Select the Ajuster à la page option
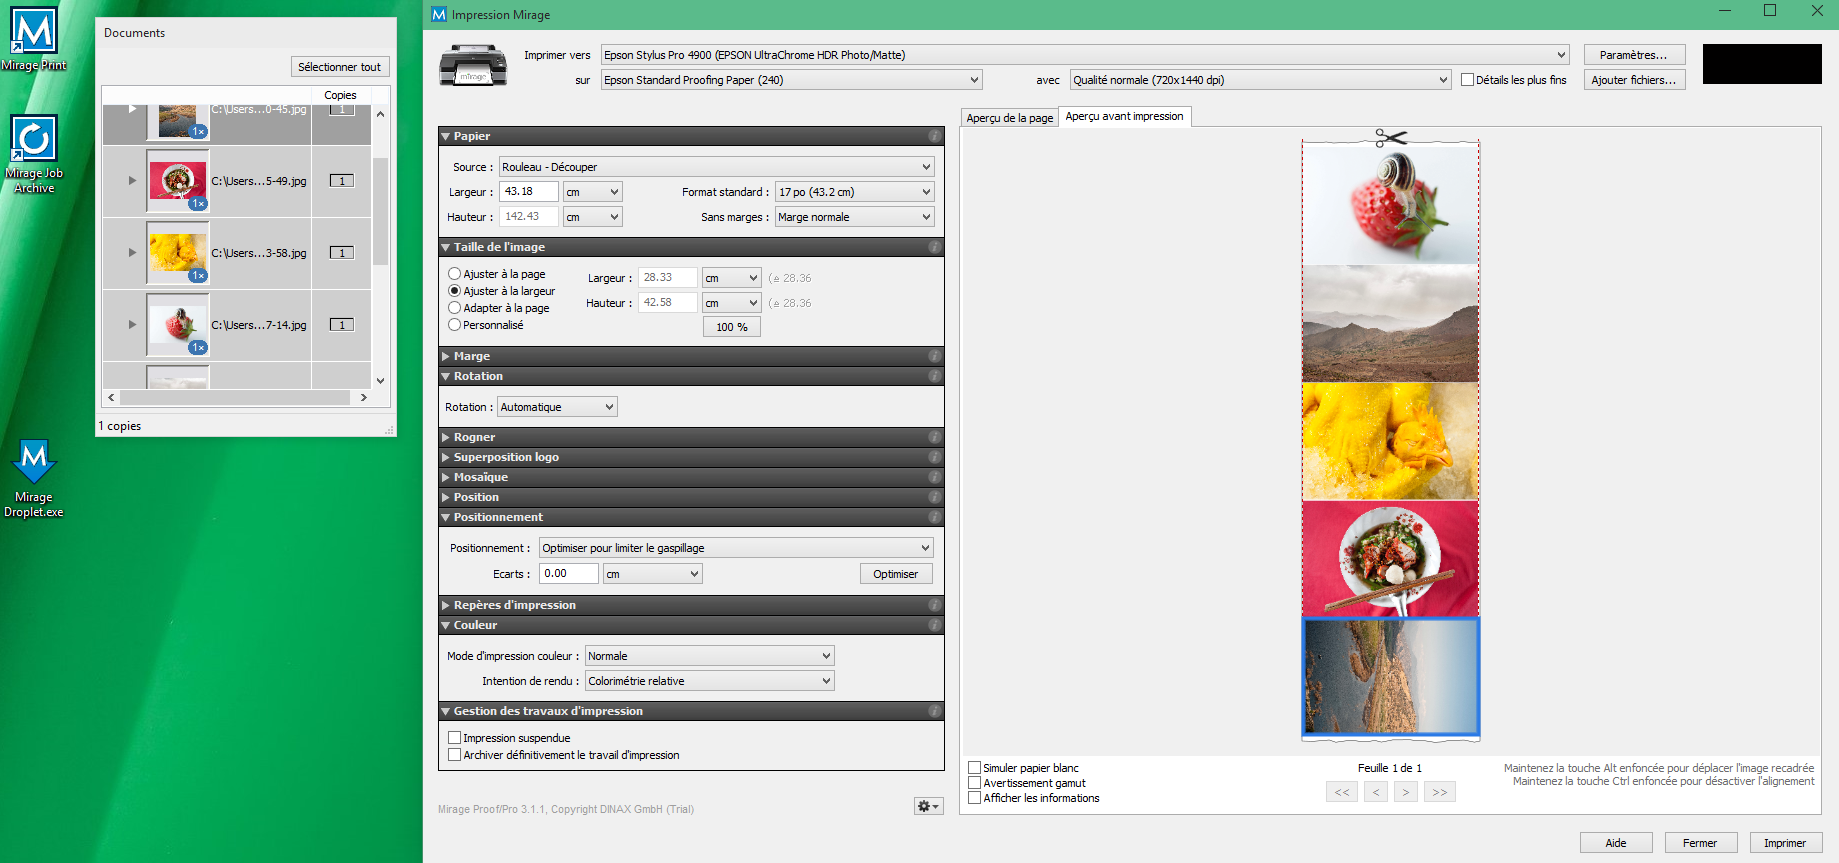1839x863 pixels. click(x=454, y=274)
